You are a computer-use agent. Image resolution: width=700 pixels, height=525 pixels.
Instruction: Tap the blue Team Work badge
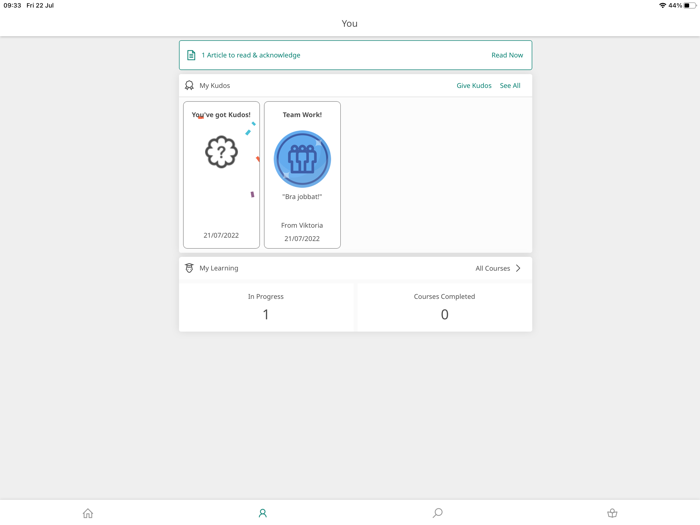(x=302, y=159)
